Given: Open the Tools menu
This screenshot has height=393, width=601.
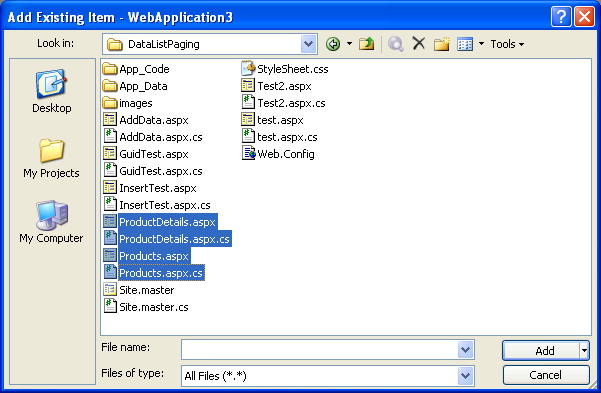Looking at the screenshot, I should (x=507, y=44).
